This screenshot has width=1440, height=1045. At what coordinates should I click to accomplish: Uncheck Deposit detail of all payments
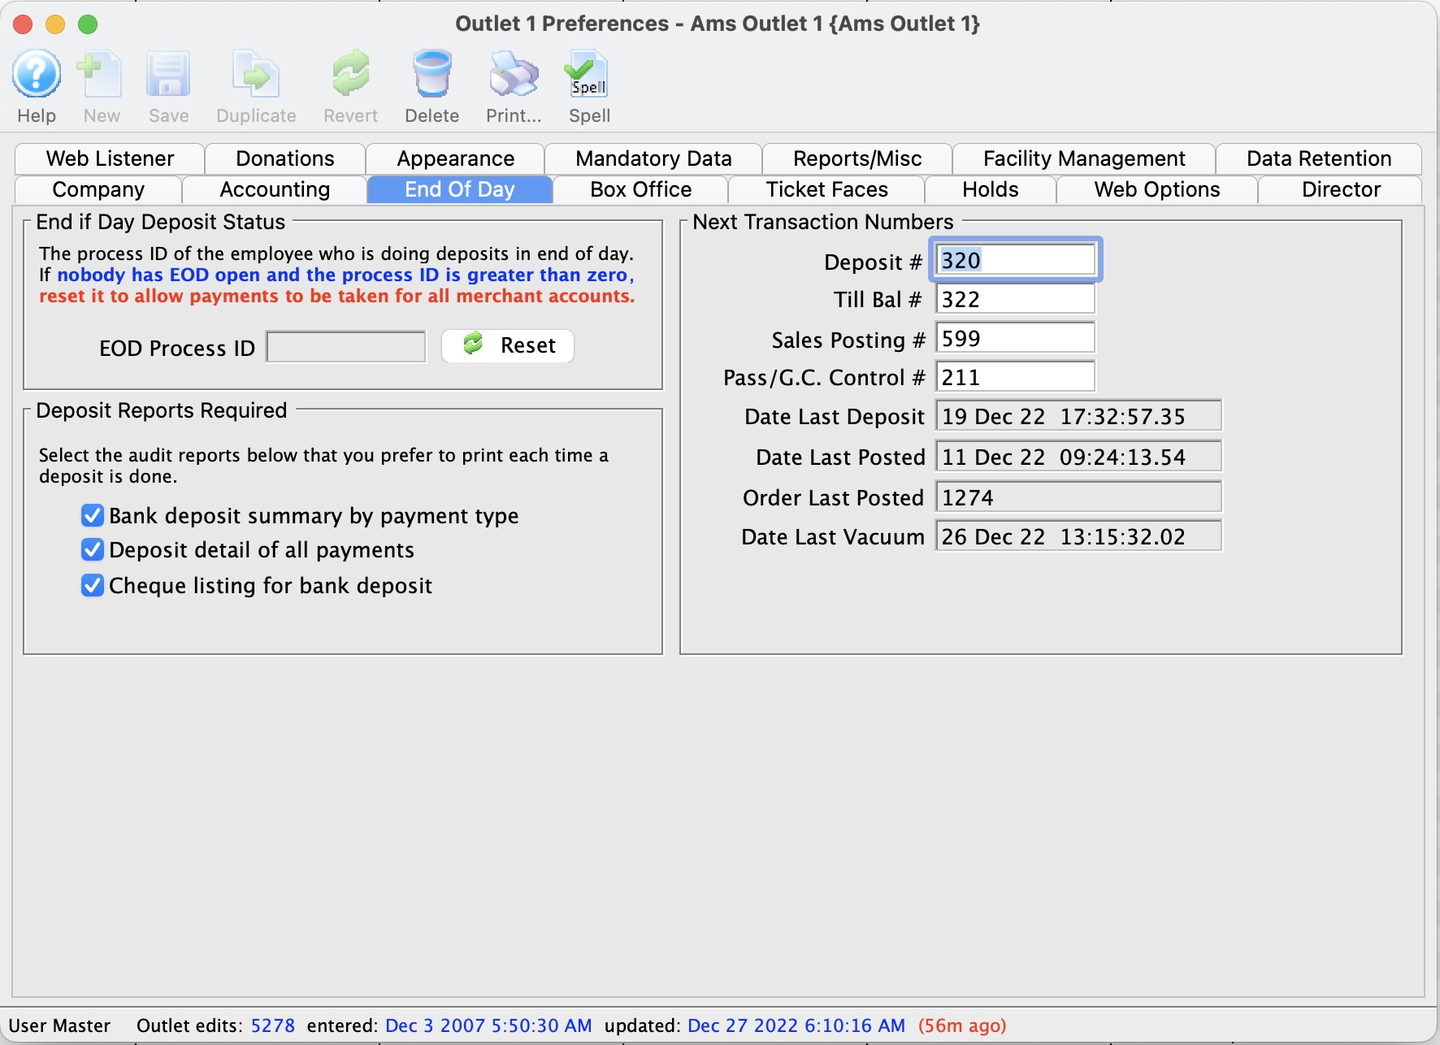pyautogui.click(x=92, y=550)
